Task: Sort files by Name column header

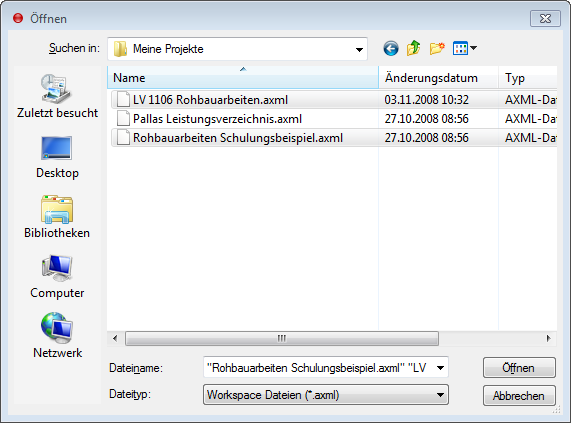Action: (243, 78)
